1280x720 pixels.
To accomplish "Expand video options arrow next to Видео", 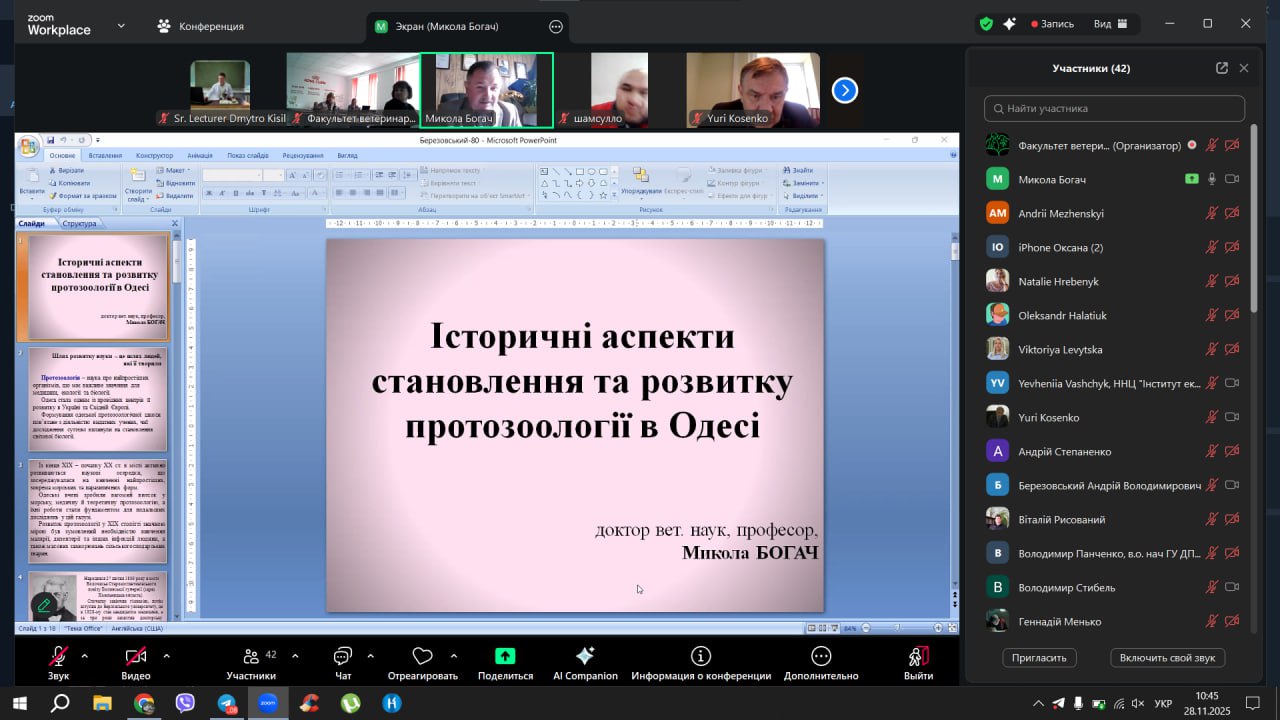I will point(166,656).
